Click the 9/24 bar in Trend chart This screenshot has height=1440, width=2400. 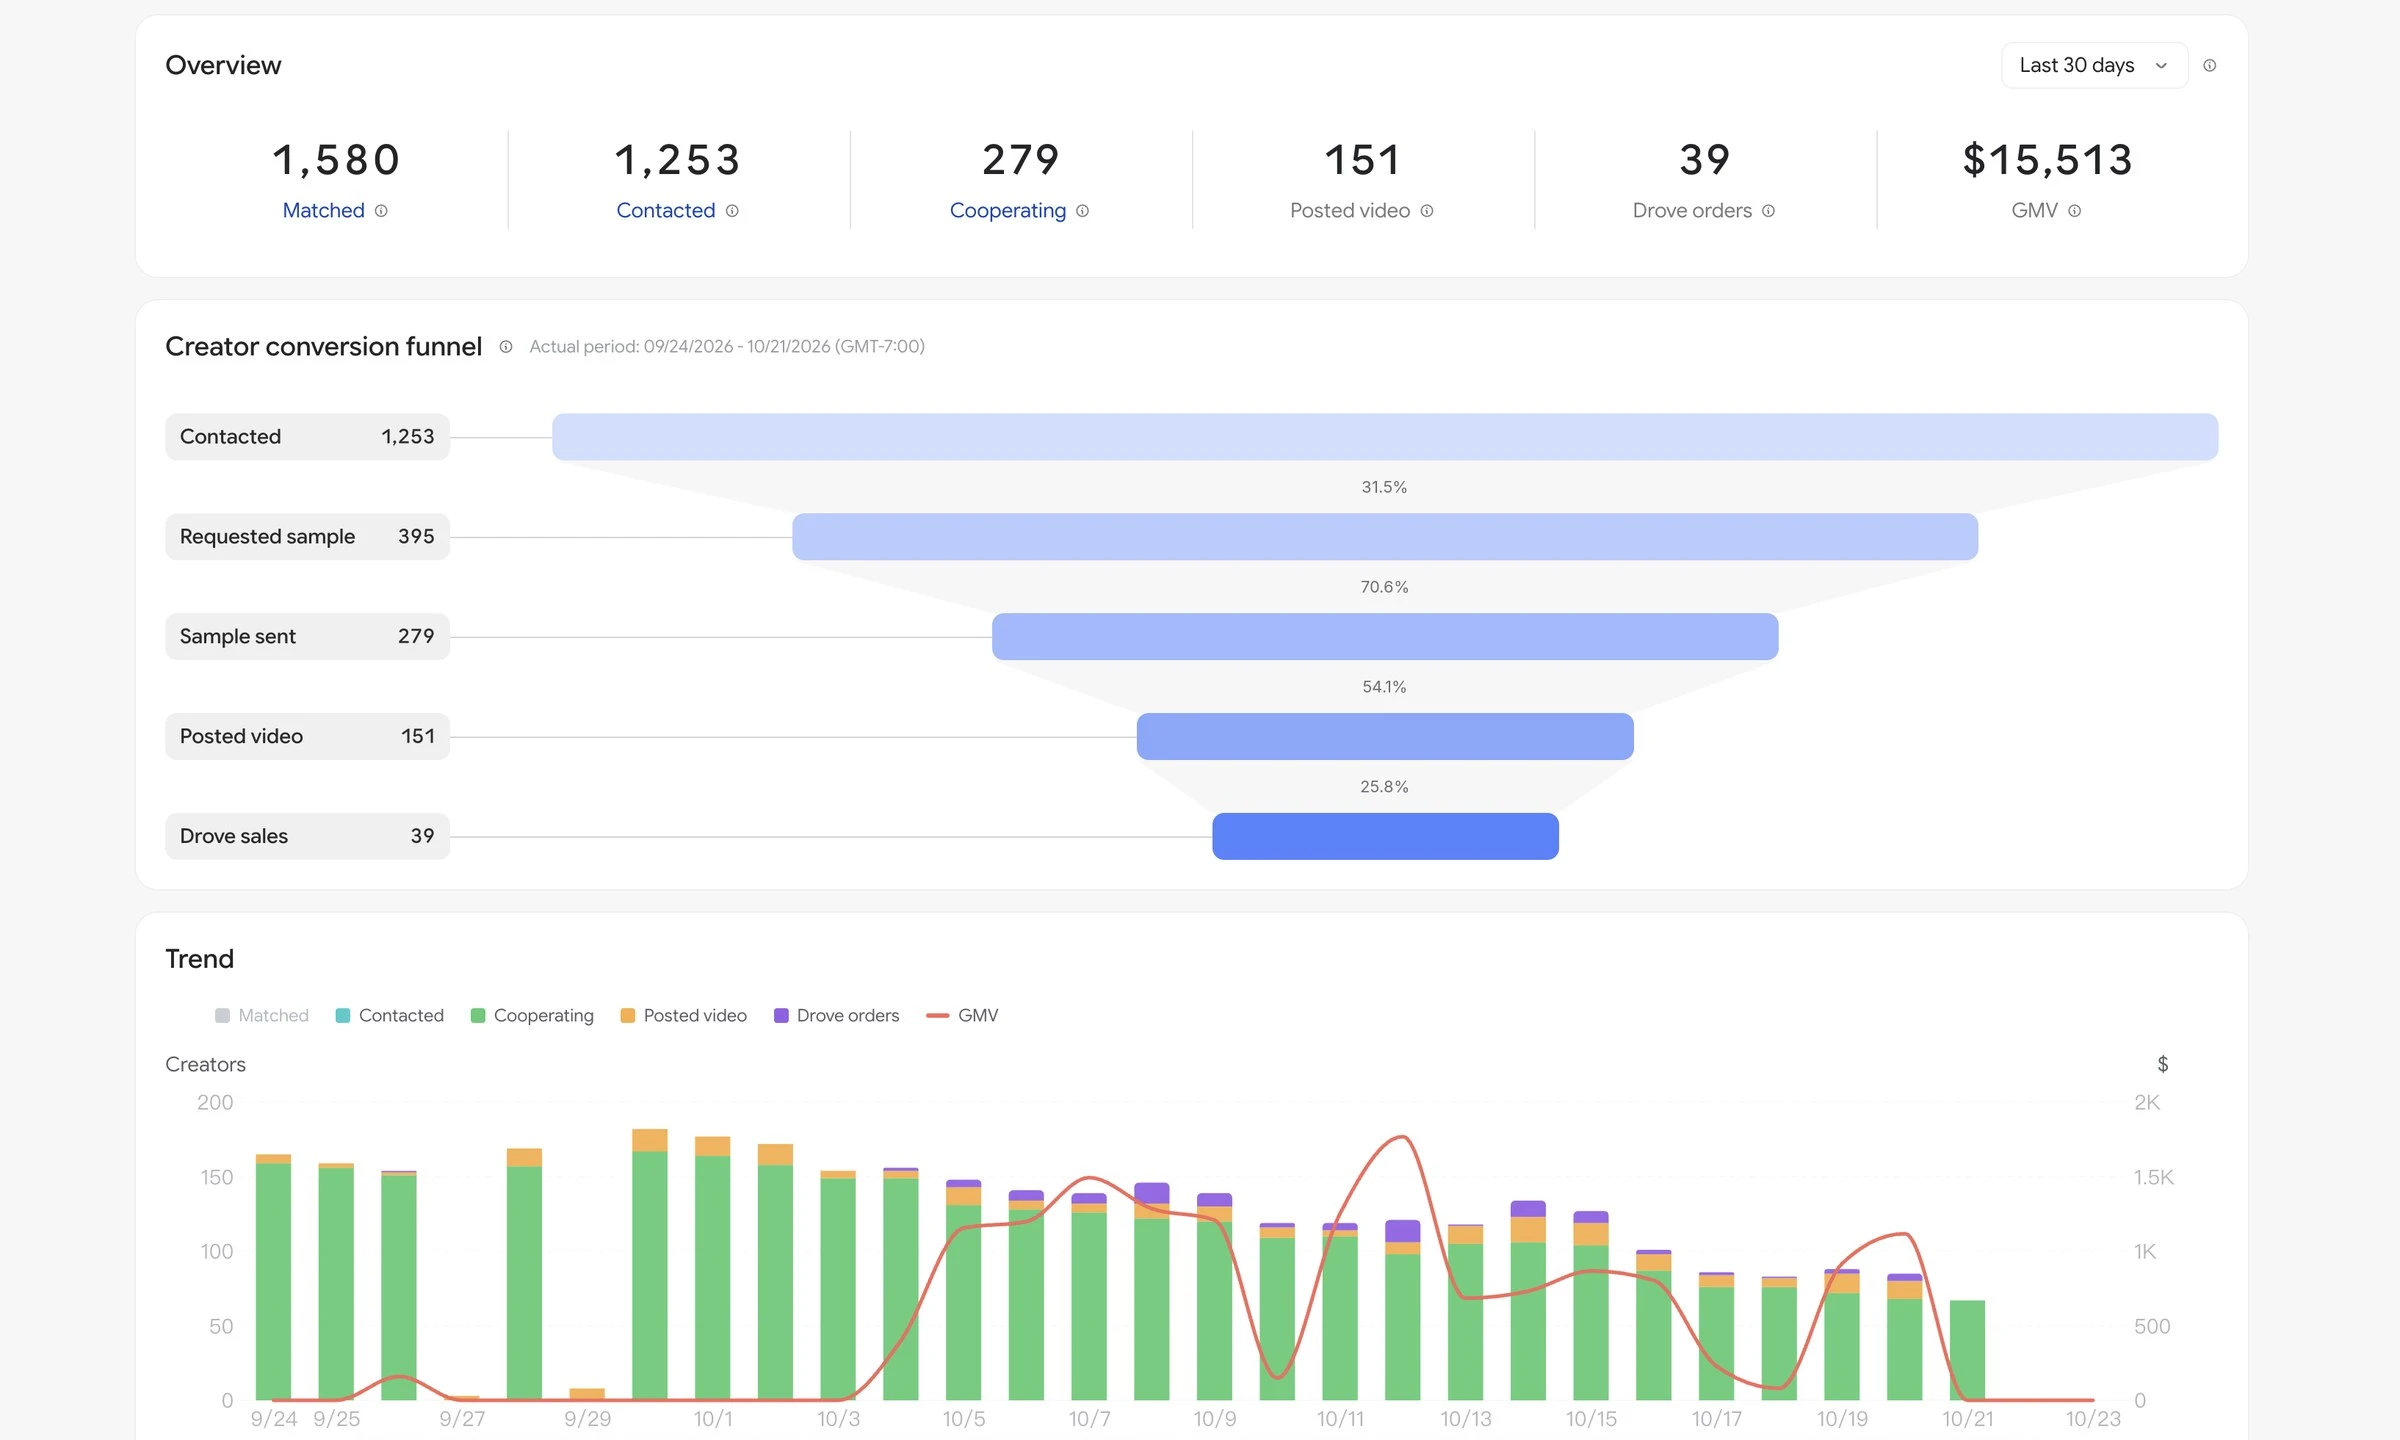[x=273, y=1277]
